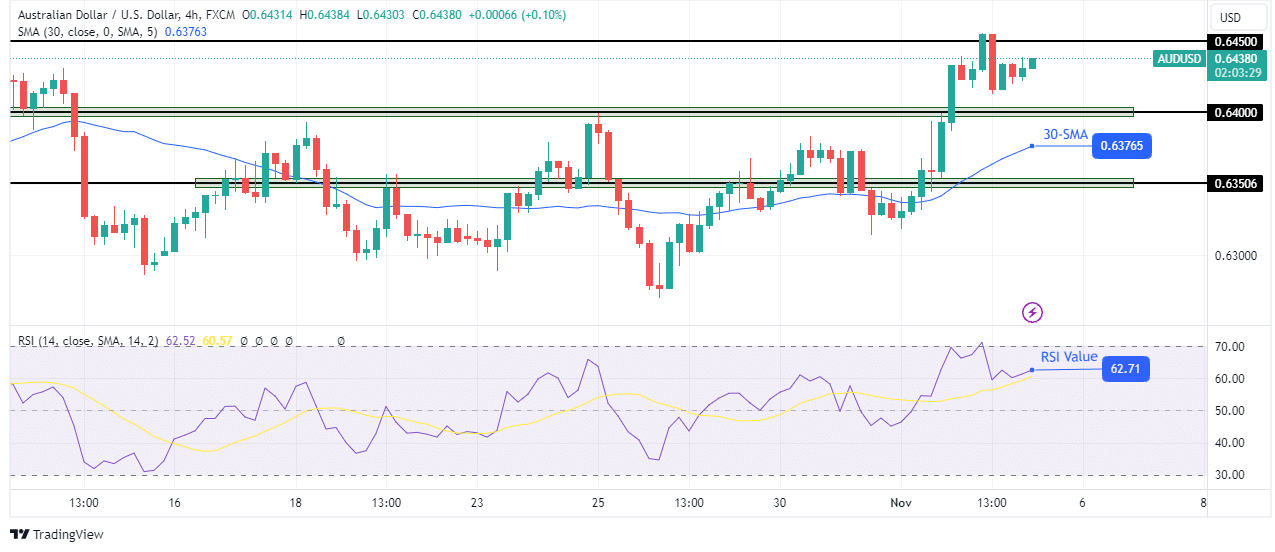The image size is (1275, 552).
Task: Click the 8 date label on time axis
Action: point(1203,502)
